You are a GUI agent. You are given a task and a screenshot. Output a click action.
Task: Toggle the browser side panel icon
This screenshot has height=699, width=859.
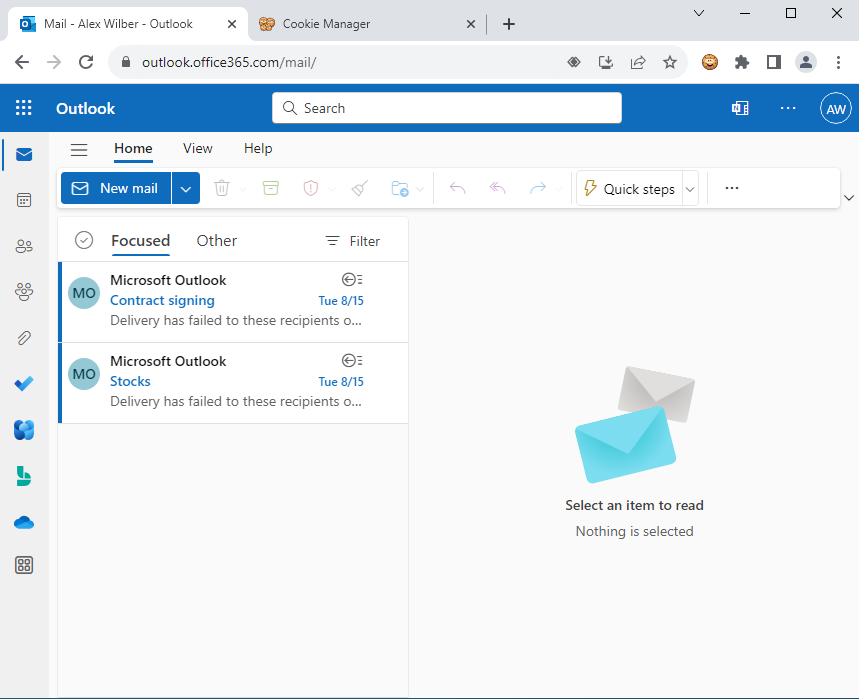coord(773,62)
